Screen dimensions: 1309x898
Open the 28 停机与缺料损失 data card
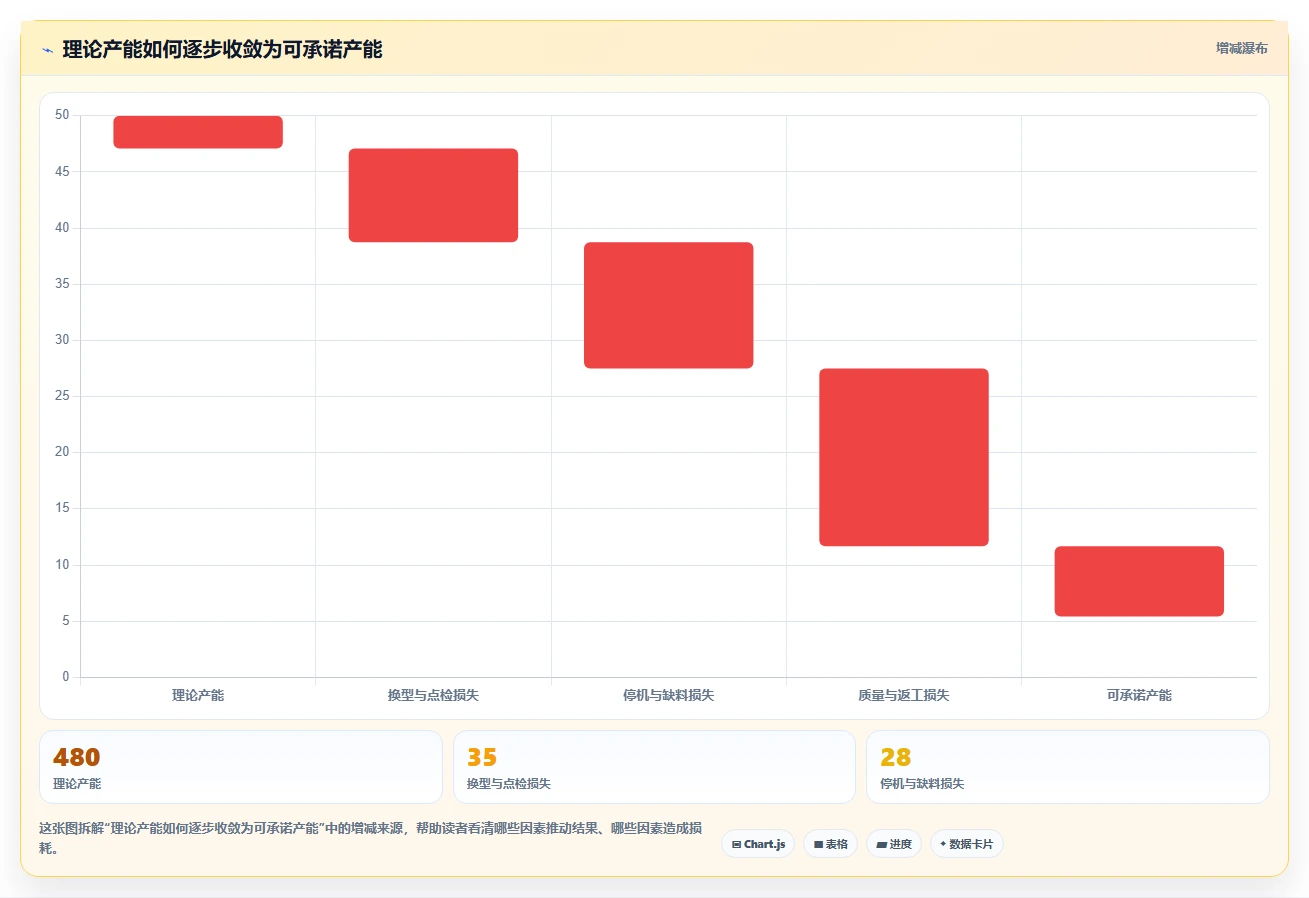point(1068,767)
